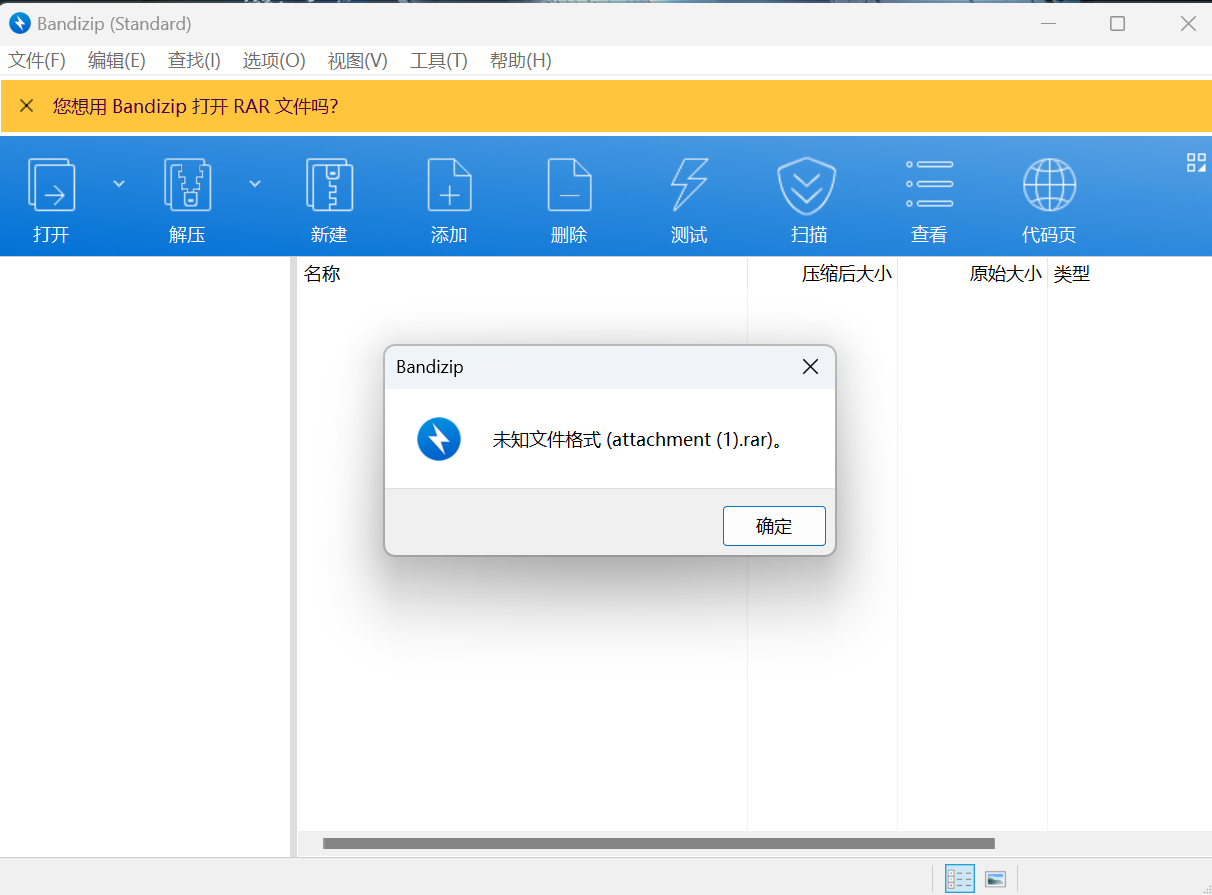Sort by the 名称 column header

(x=522, y=273)
